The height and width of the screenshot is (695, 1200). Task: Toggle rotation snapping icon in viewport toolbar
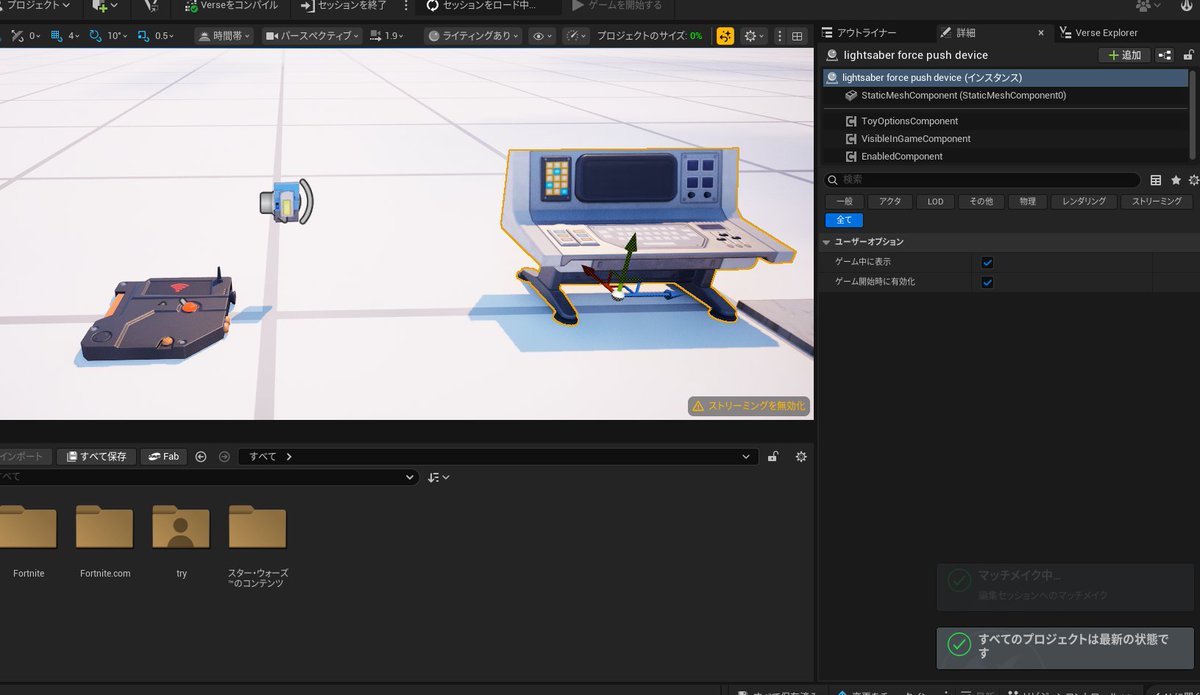96,36
